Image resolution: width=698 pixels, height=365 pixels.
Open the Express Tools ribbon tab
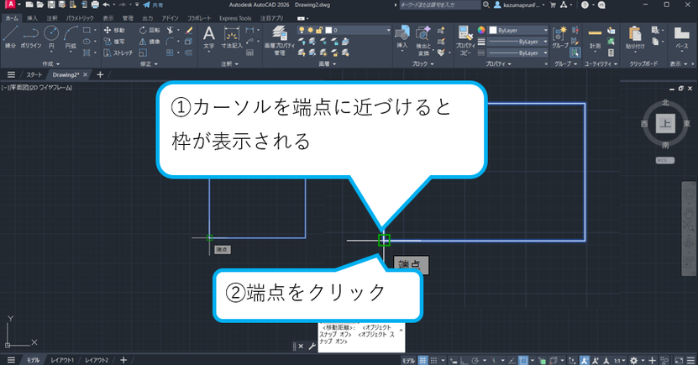(x=235, y=18)
